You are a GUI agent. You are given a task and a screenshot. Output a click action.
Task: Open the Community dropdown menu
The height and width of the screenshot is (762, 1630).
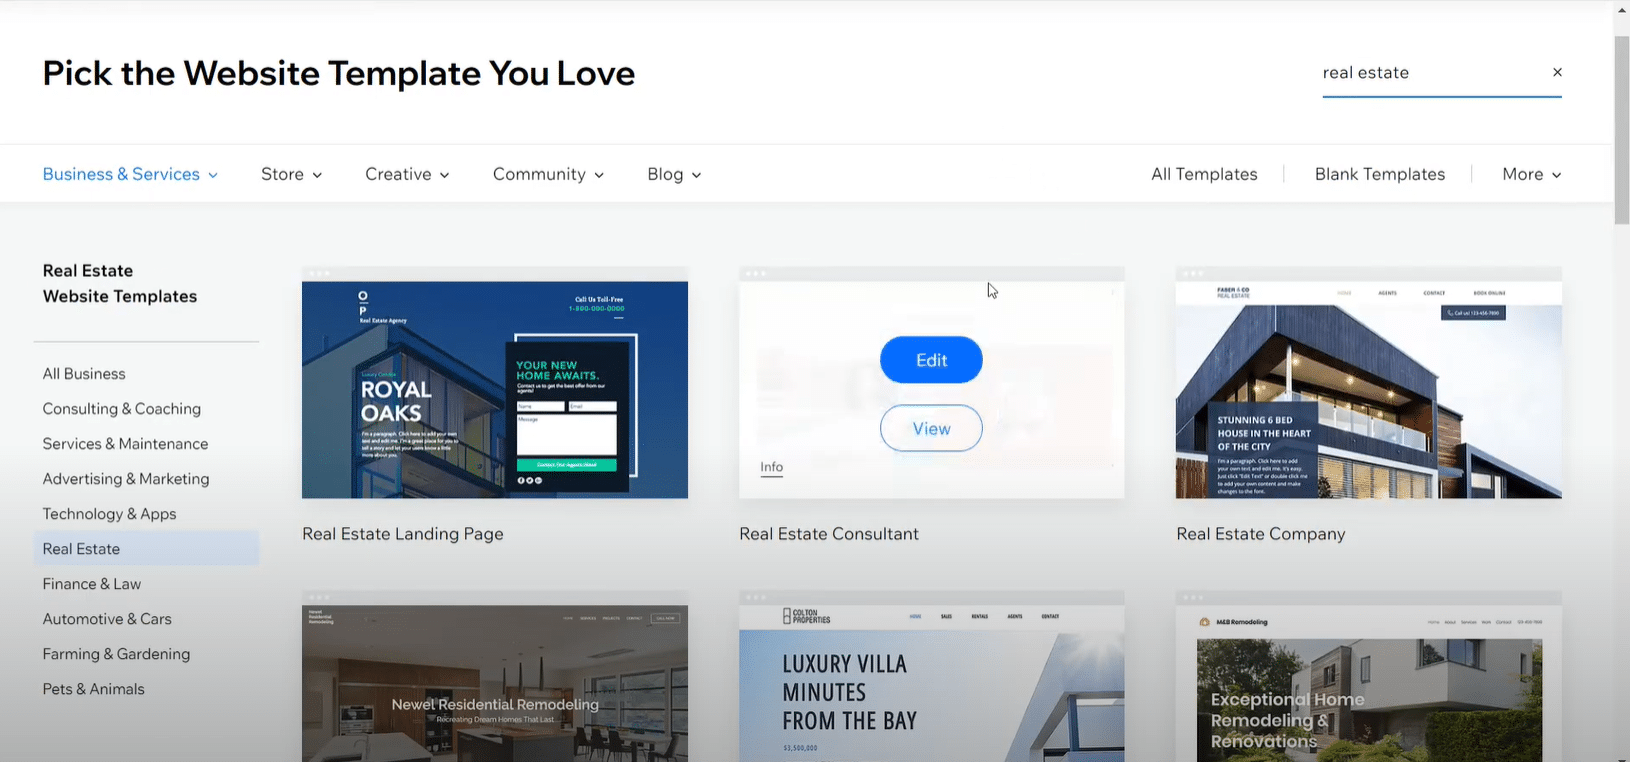[548, 174]
